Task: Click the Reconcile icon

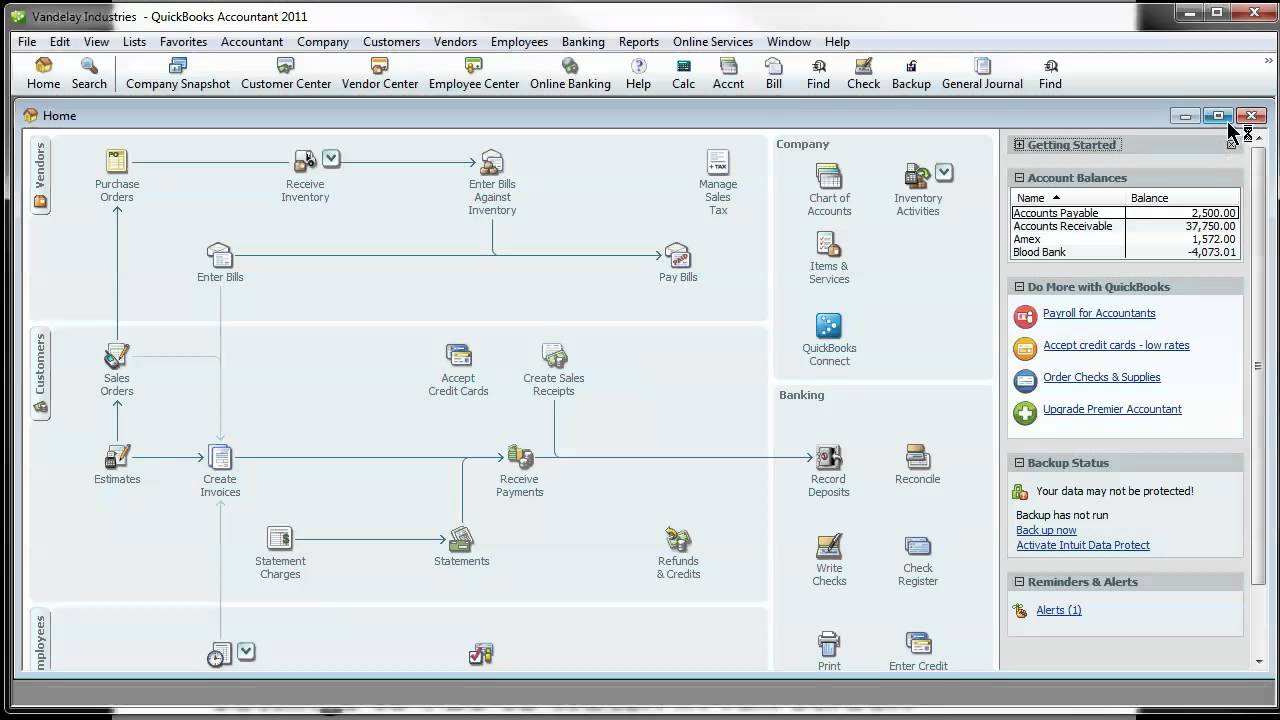Action: click(x=918, y=457)
